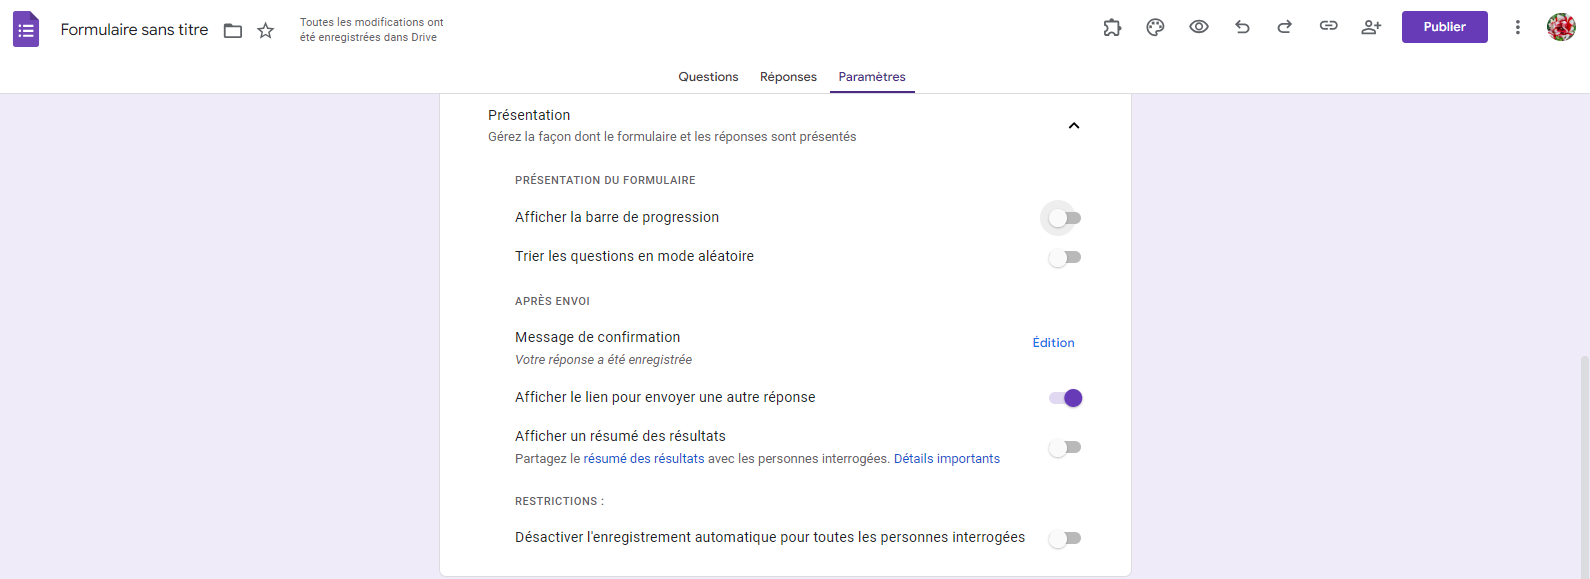Edit the confirmation message via Édition link
Image resolution: width=1590 pixels, height=579 pixels.
point(1053,342)
